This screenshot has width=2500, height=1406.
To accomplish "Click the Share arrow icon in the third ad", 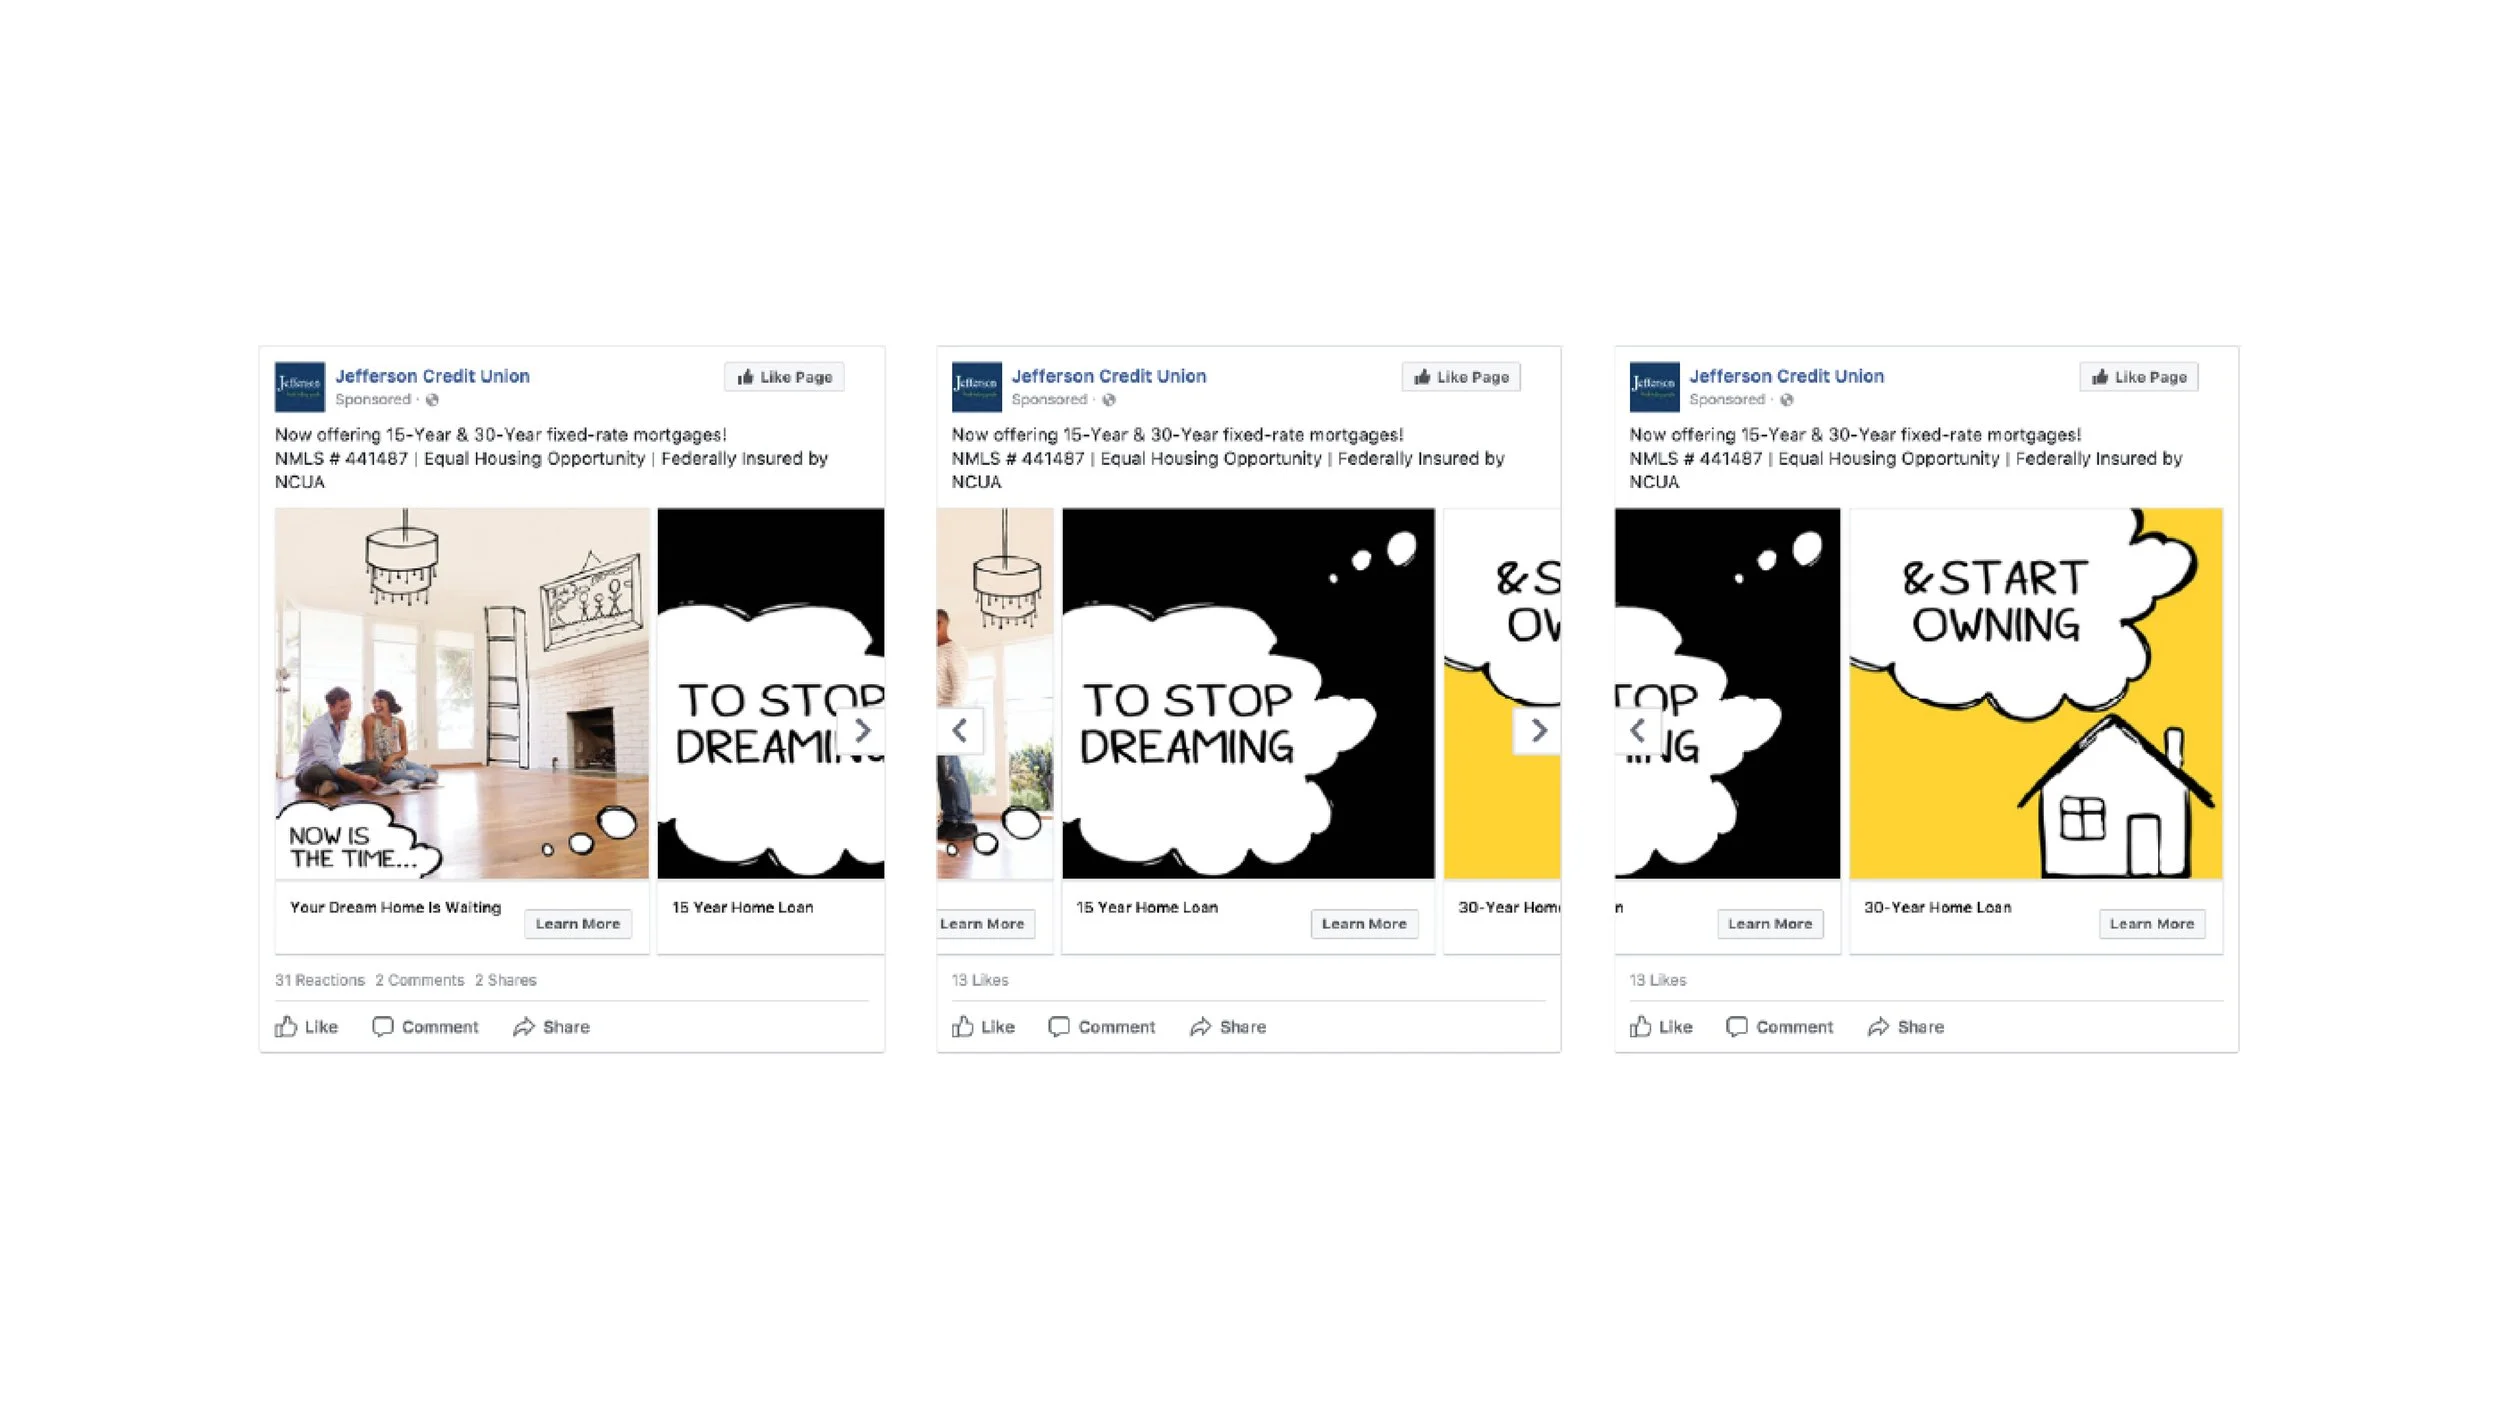I will [1878, 1027].
